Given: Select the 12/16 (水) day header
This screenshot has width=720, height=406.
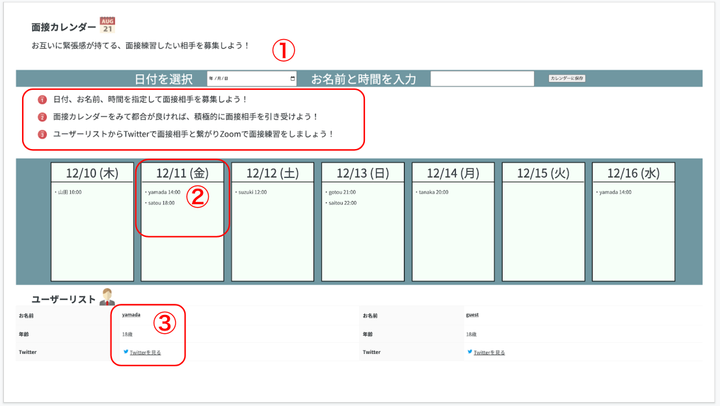Looking at the screenshot, I should 634,173.
